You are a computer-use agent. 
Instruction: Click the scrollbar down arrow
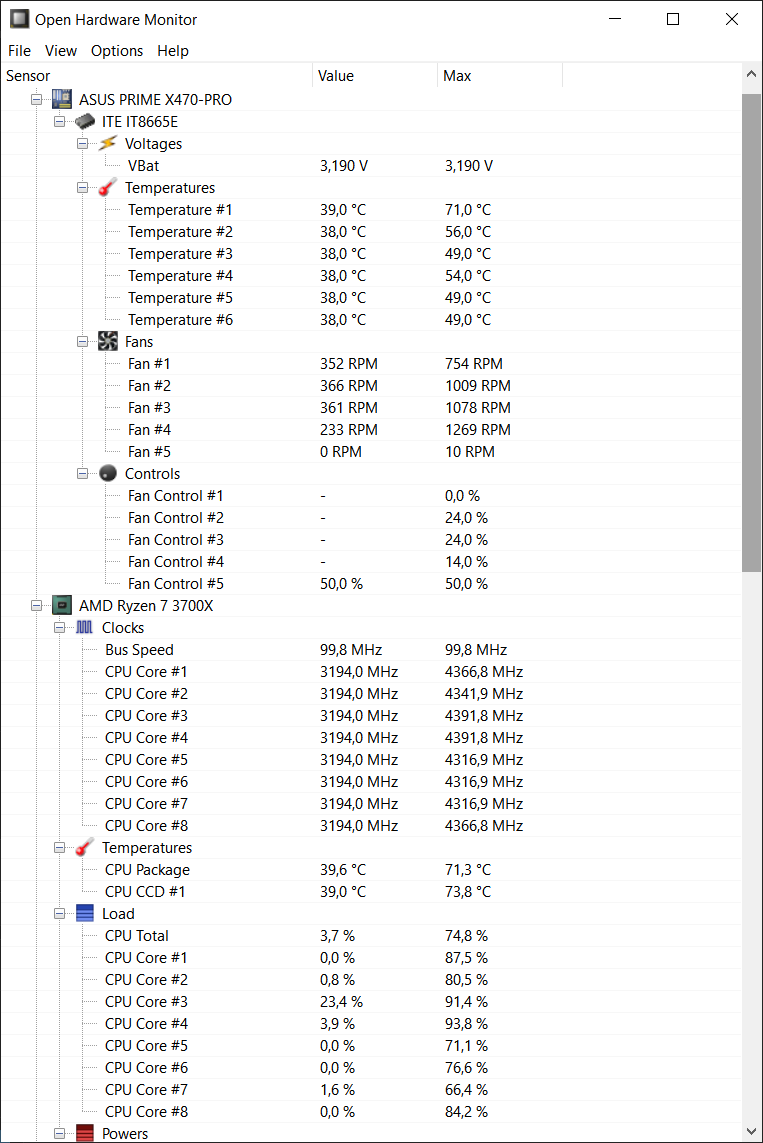pyautogui.click(x=751, y=1132)
